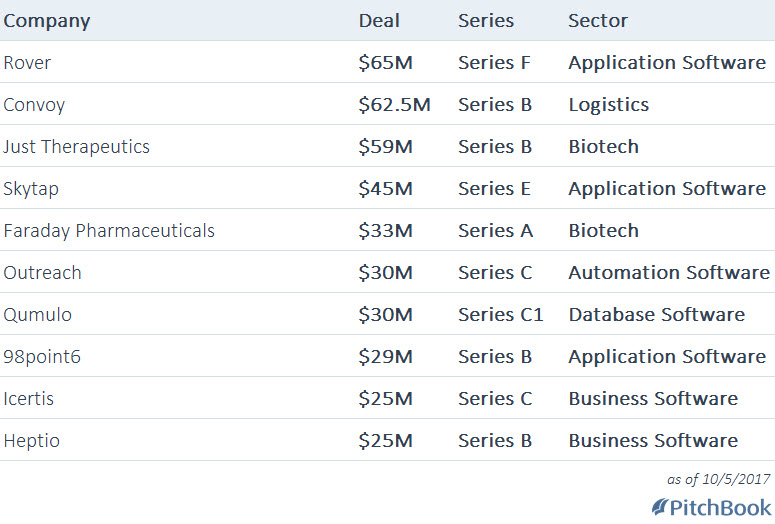Viewport: 775px width, 524px height.
Task: Click the PitchBook logo
Action: pyautogui.click(x=712, y=508)
